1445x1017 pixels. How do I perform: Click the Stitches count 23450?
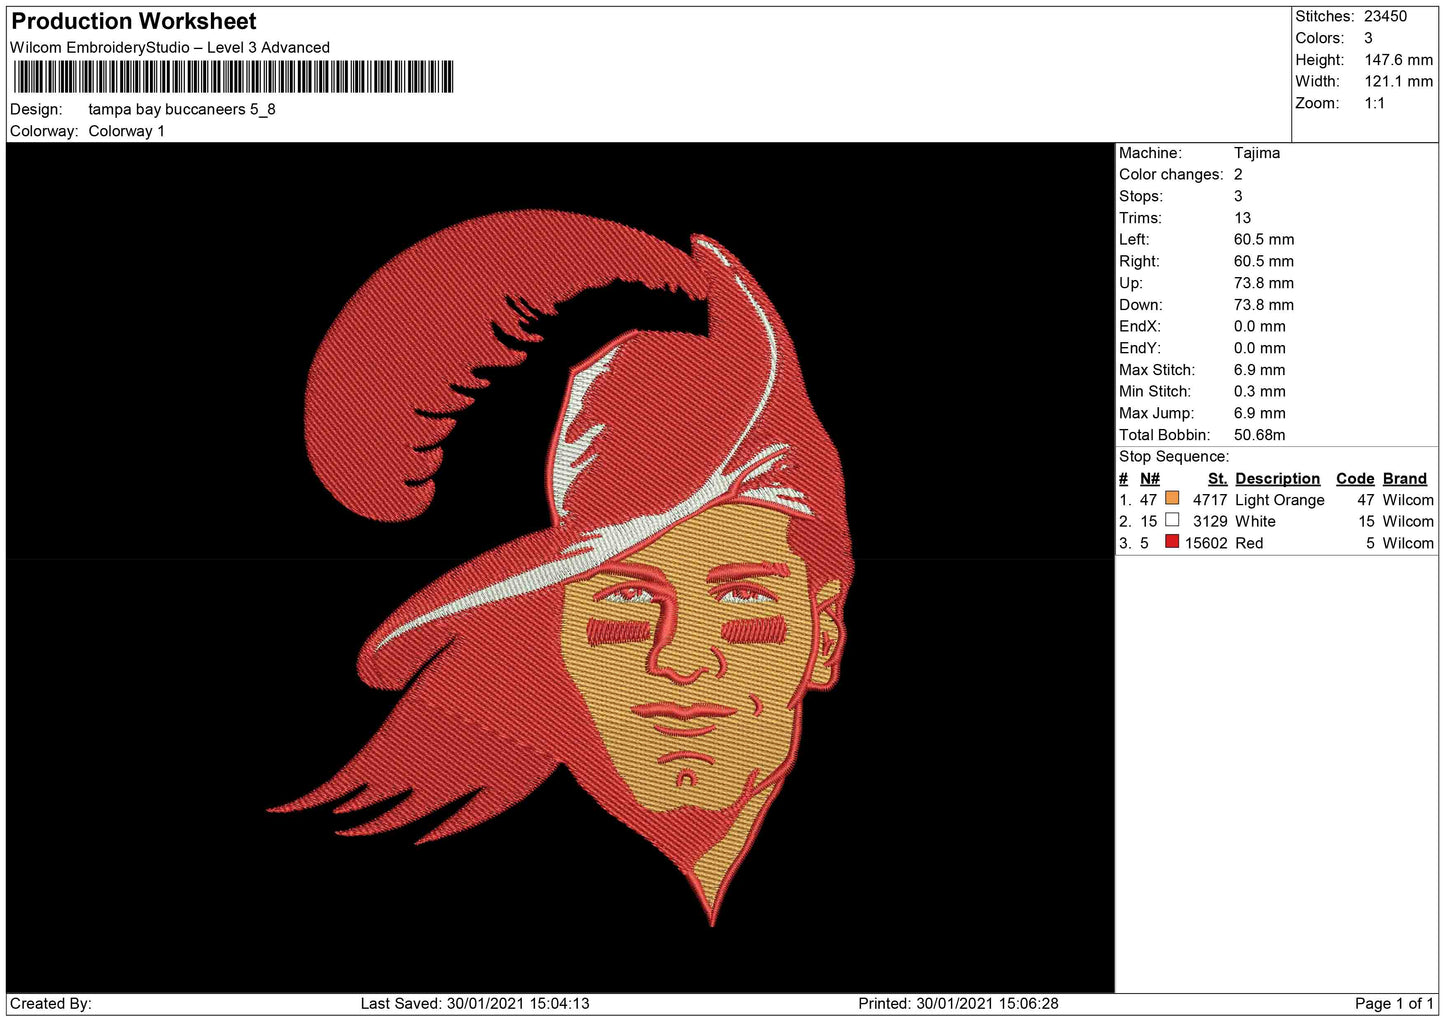[1385, 16]
